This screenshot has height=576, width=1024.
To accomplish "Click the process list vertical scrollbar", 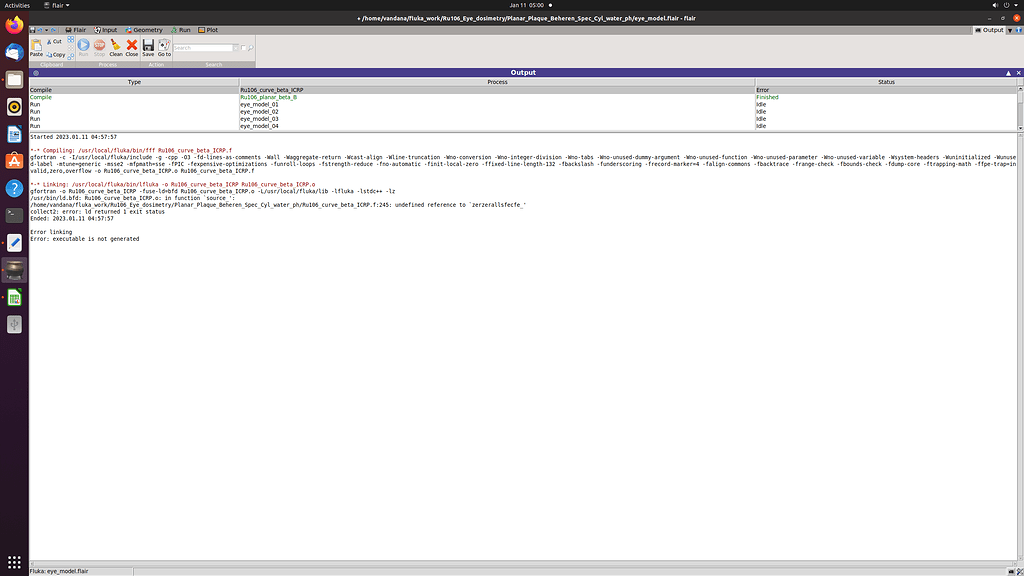I will coord(1020,108).
